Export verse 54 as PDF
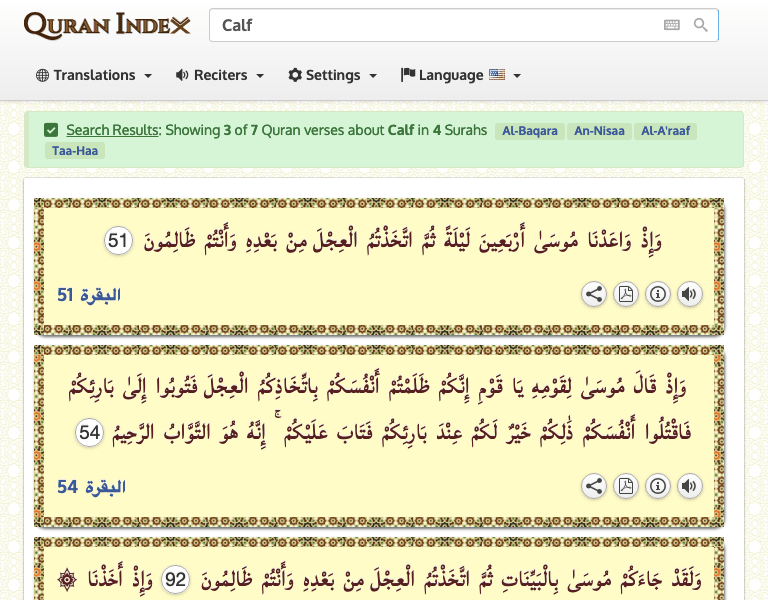The image size is (768, 600). (626, 486)
